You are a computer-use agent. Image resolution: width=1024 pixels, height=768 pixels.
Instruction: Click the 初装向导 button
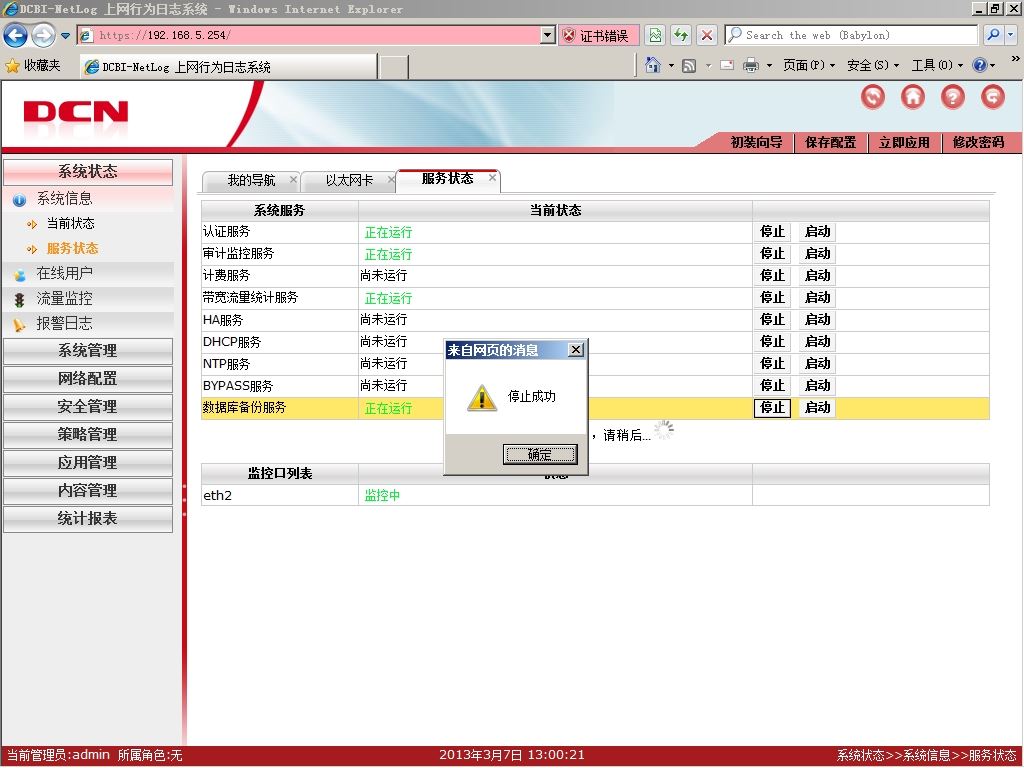click(x=756, y=142)
